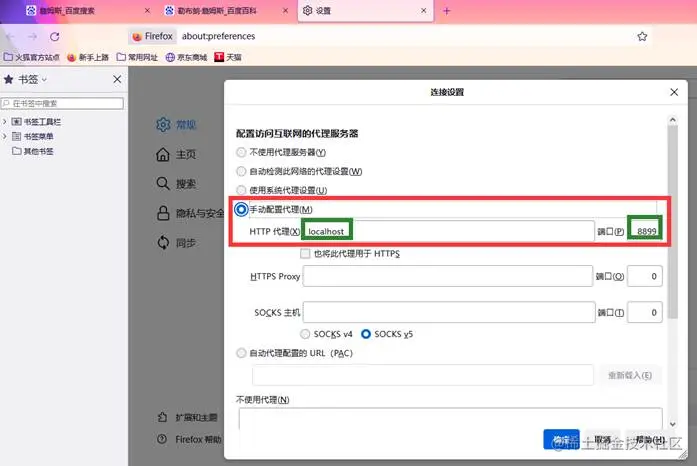Click the Firefox identity badge in address bar
This screenshot has width=697, height=466.
[153, 36]
